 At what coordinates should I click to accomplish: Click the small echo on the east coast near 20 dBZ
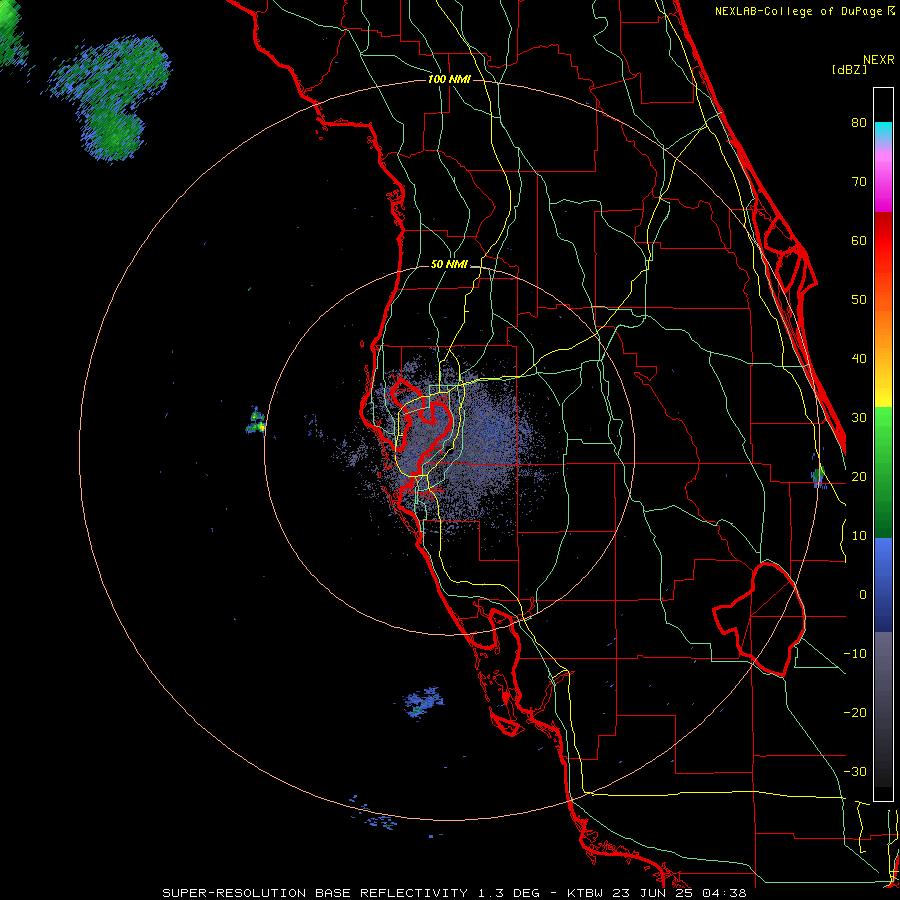click(x=818, y=476)
